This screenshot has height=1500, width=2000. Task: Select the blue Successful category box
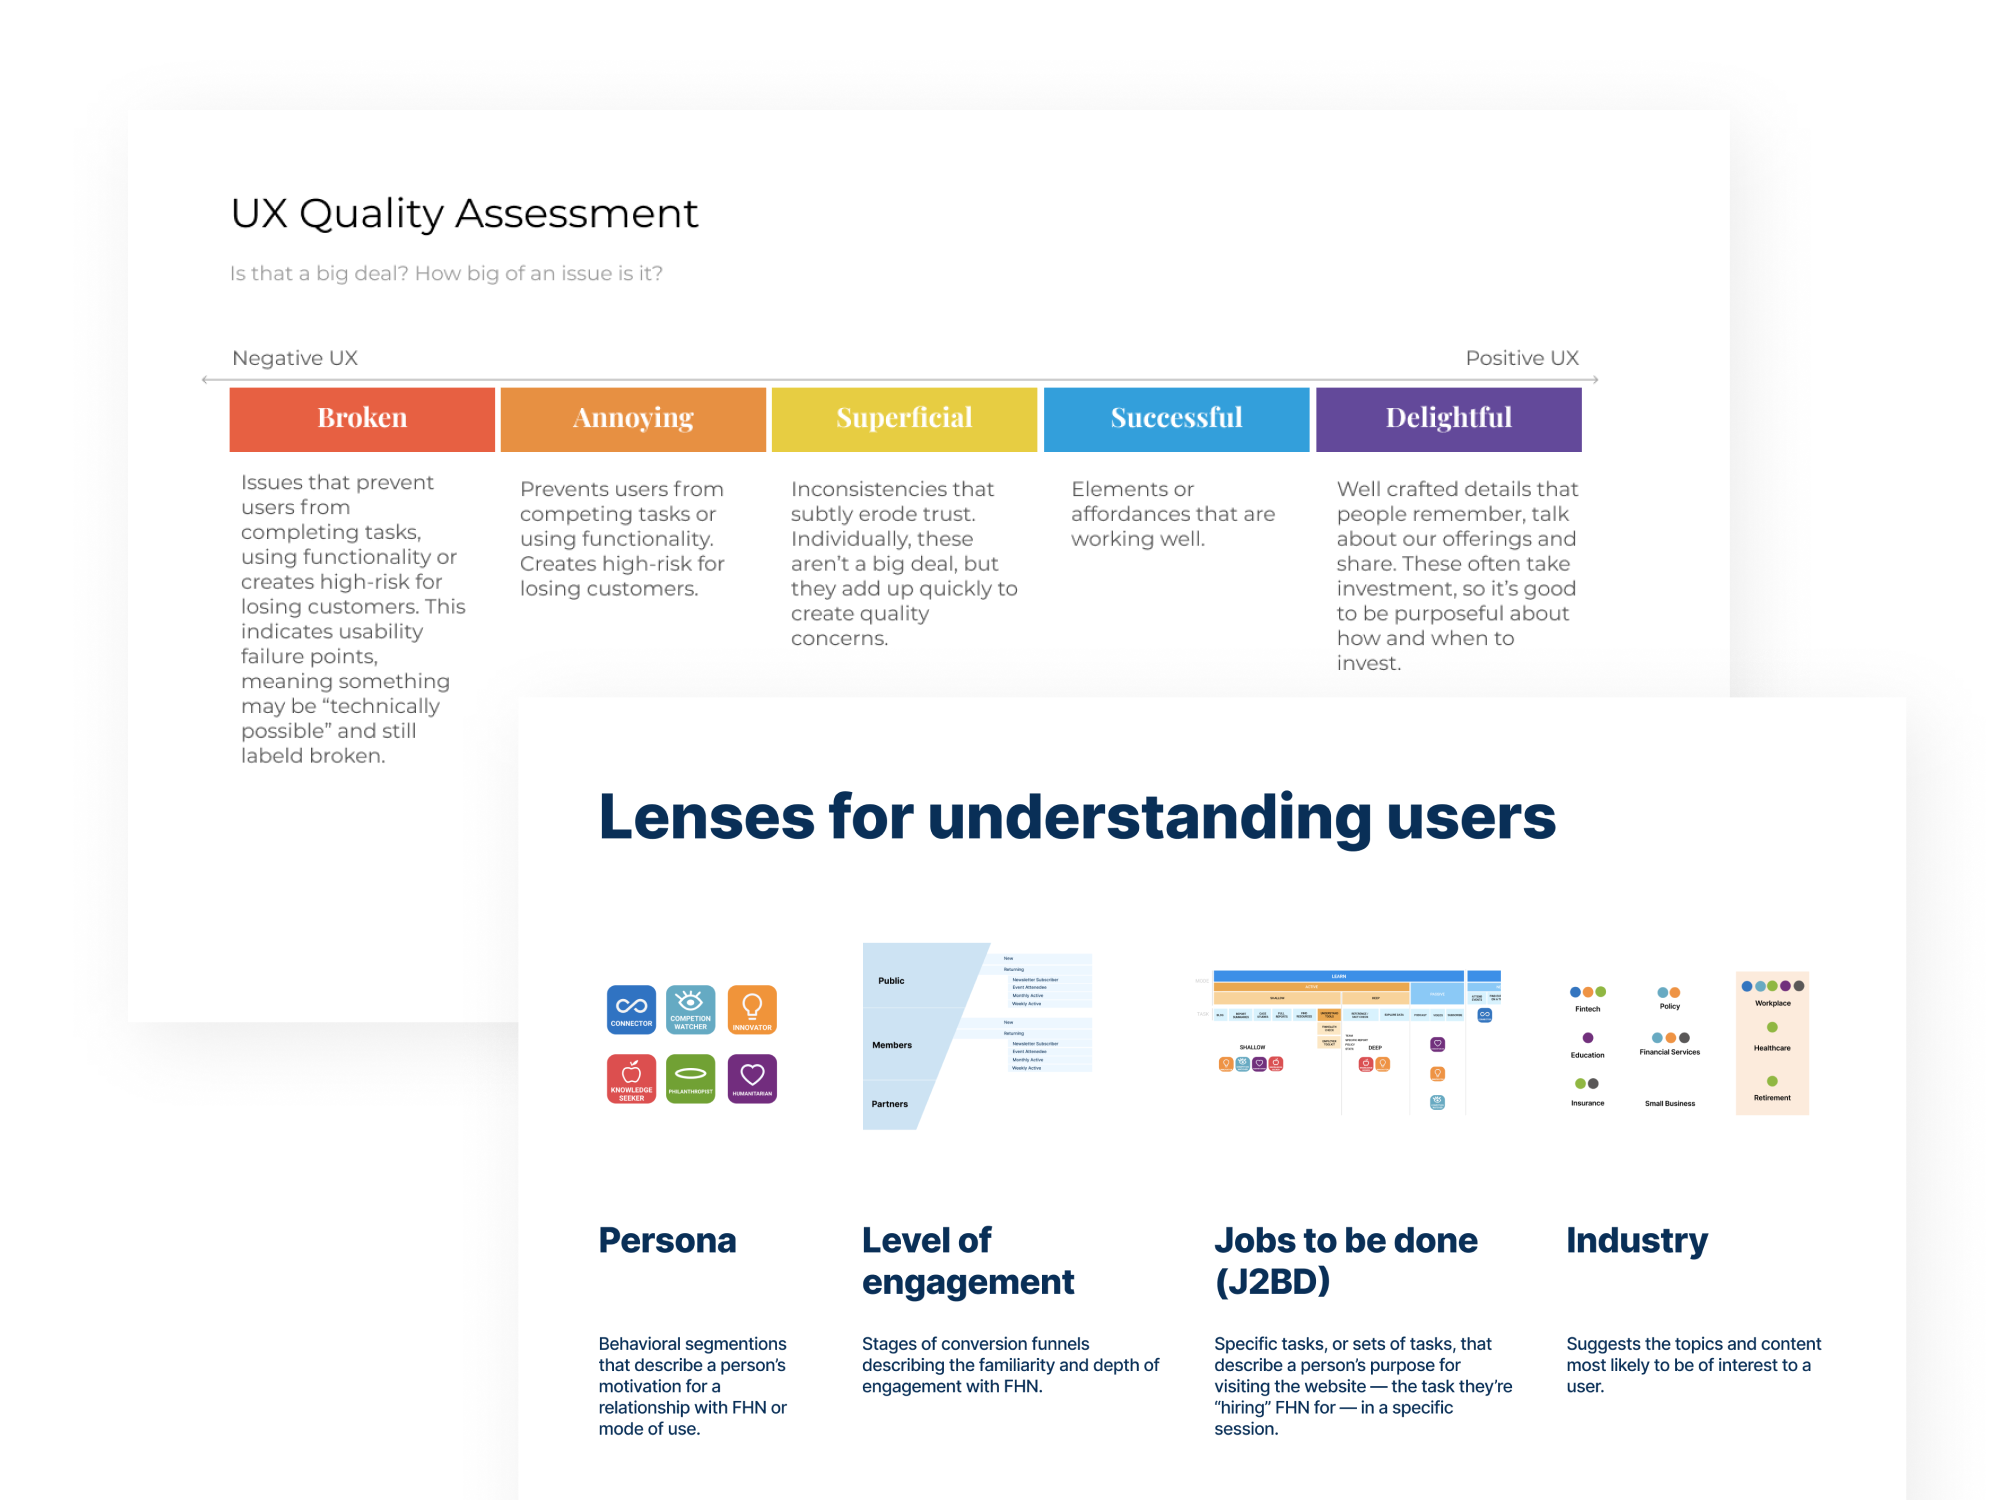tap(1176, 419)
